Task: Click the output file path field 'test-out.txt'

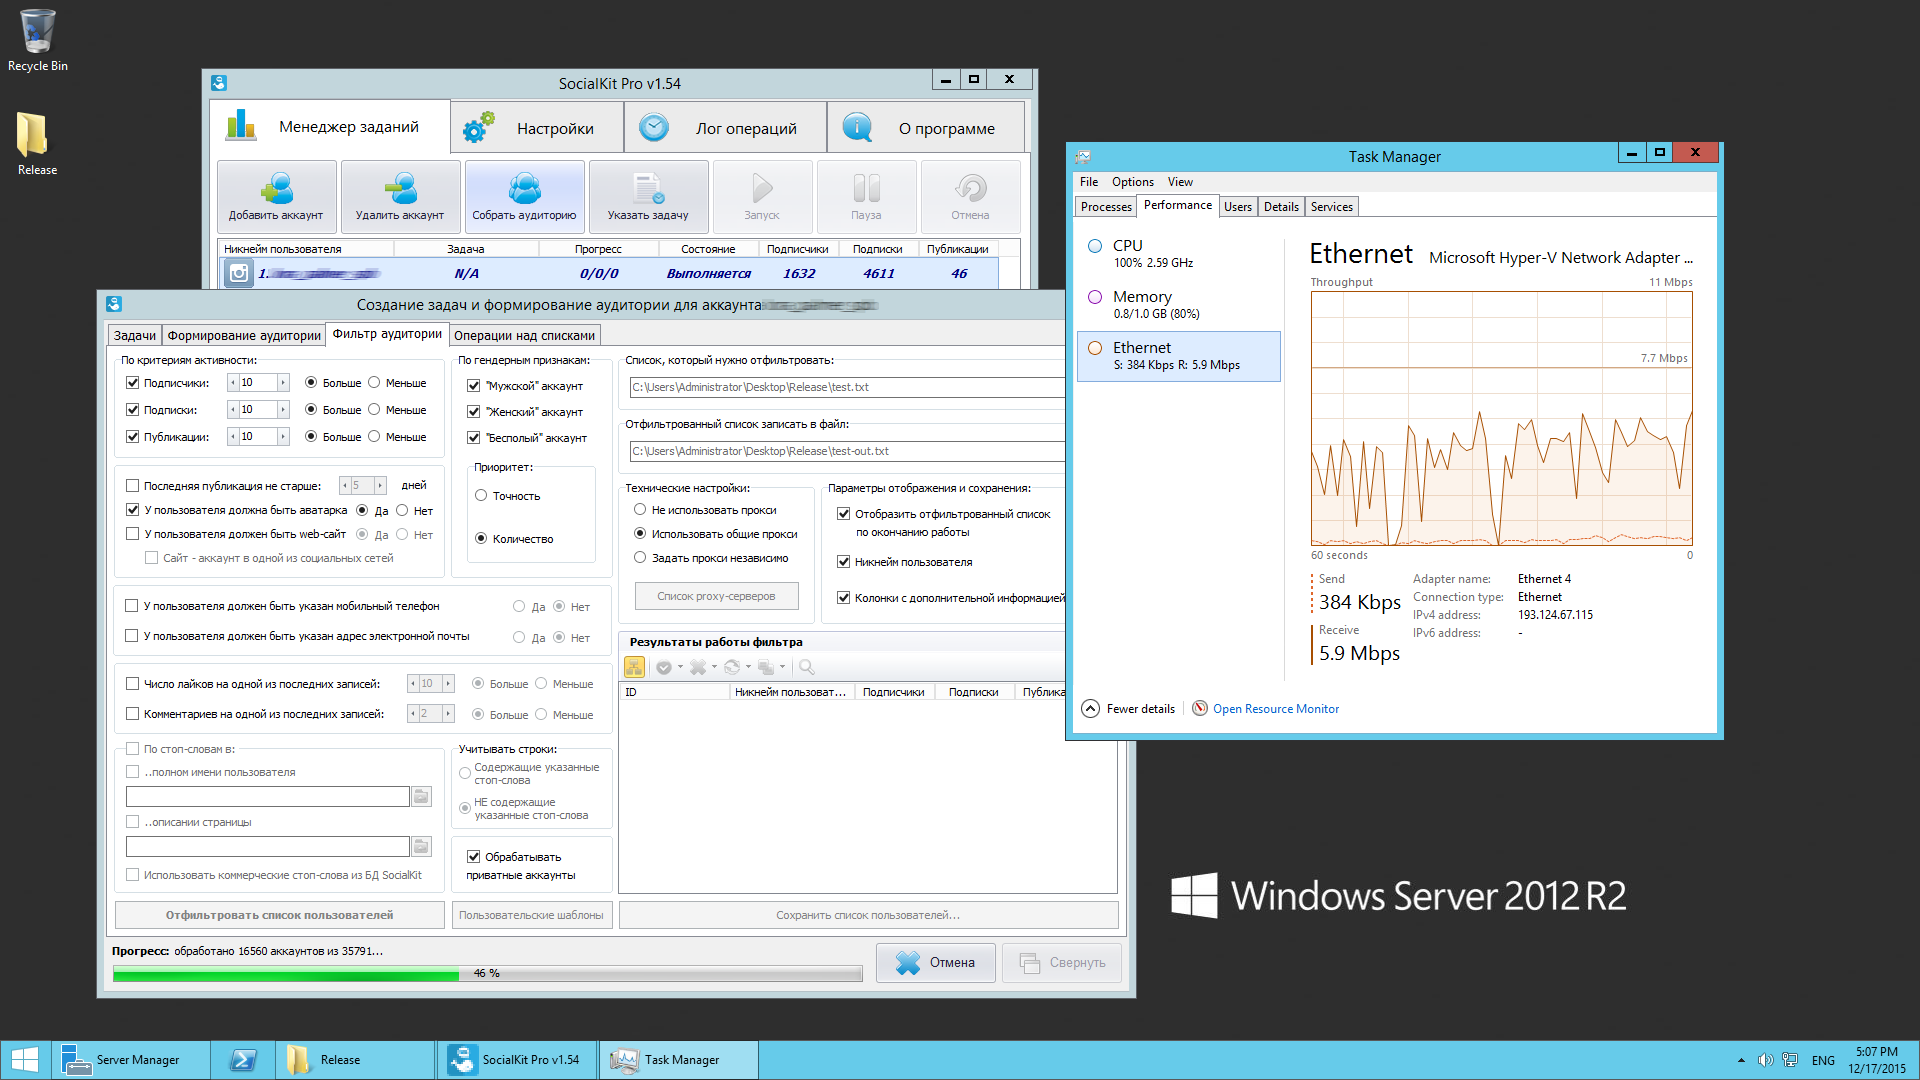Action: click(846, 451)
